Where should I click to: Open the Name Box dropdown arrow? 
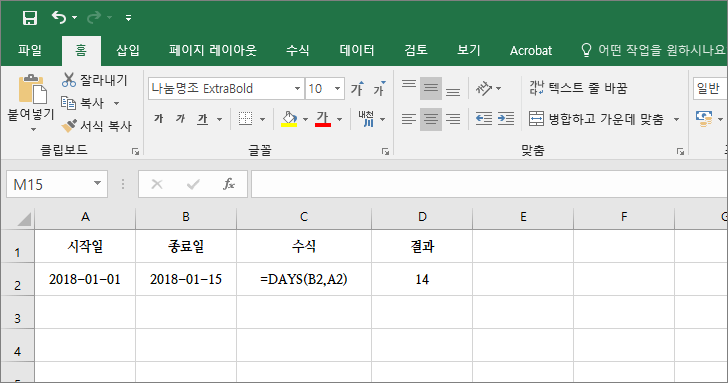(x=98, y=184)
